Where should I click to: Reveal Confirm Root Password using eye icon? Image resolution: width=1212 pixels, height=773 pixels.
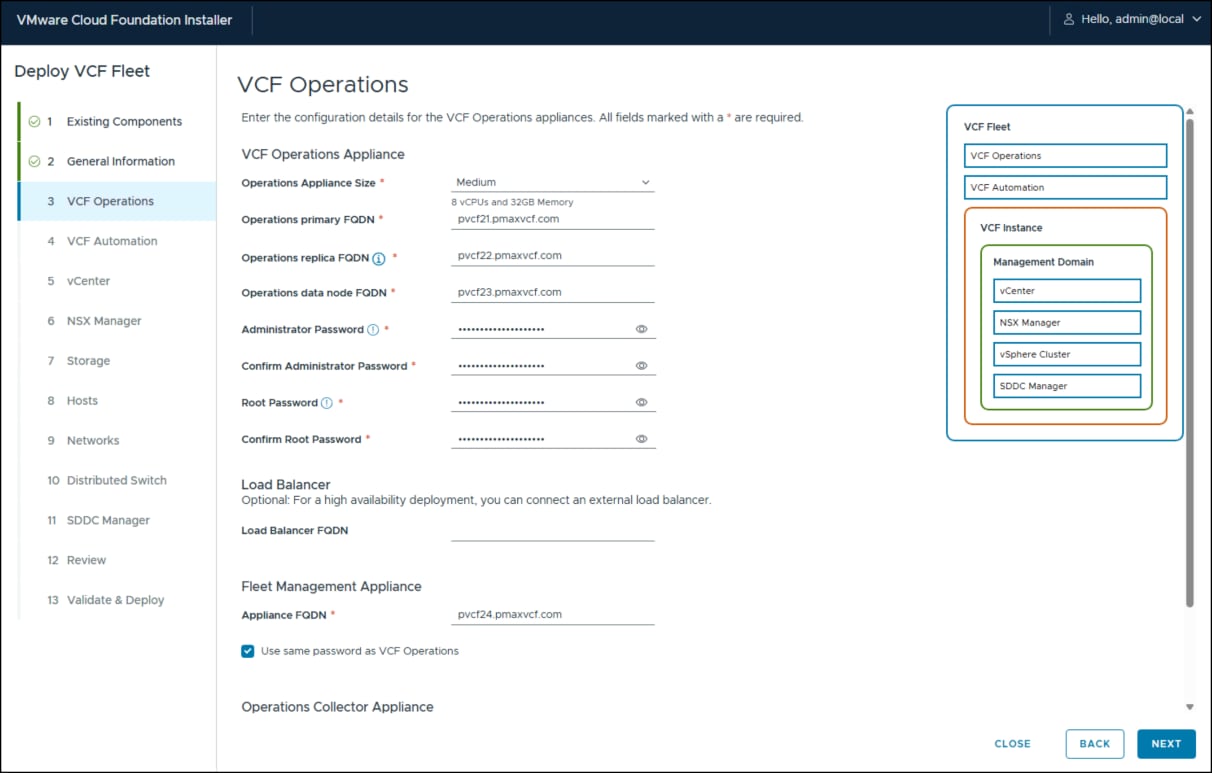coord(642,439)
